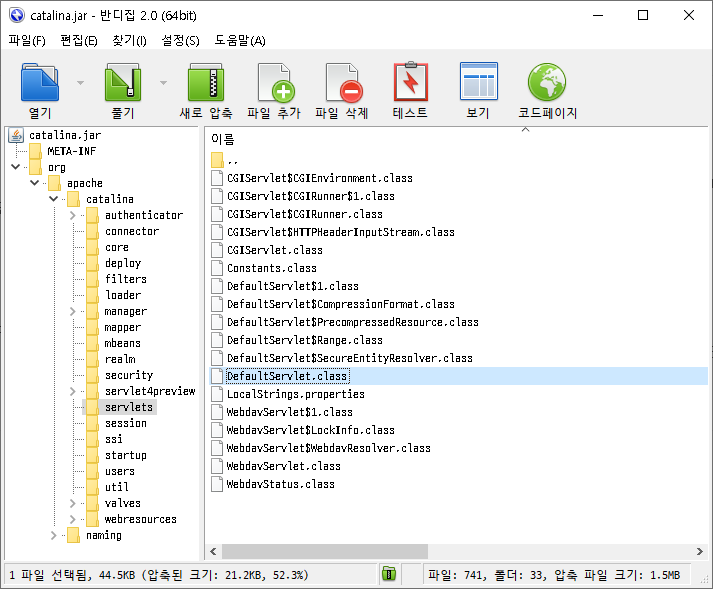Click the 새로 압축 (New archive) icon

click(206, 82)
